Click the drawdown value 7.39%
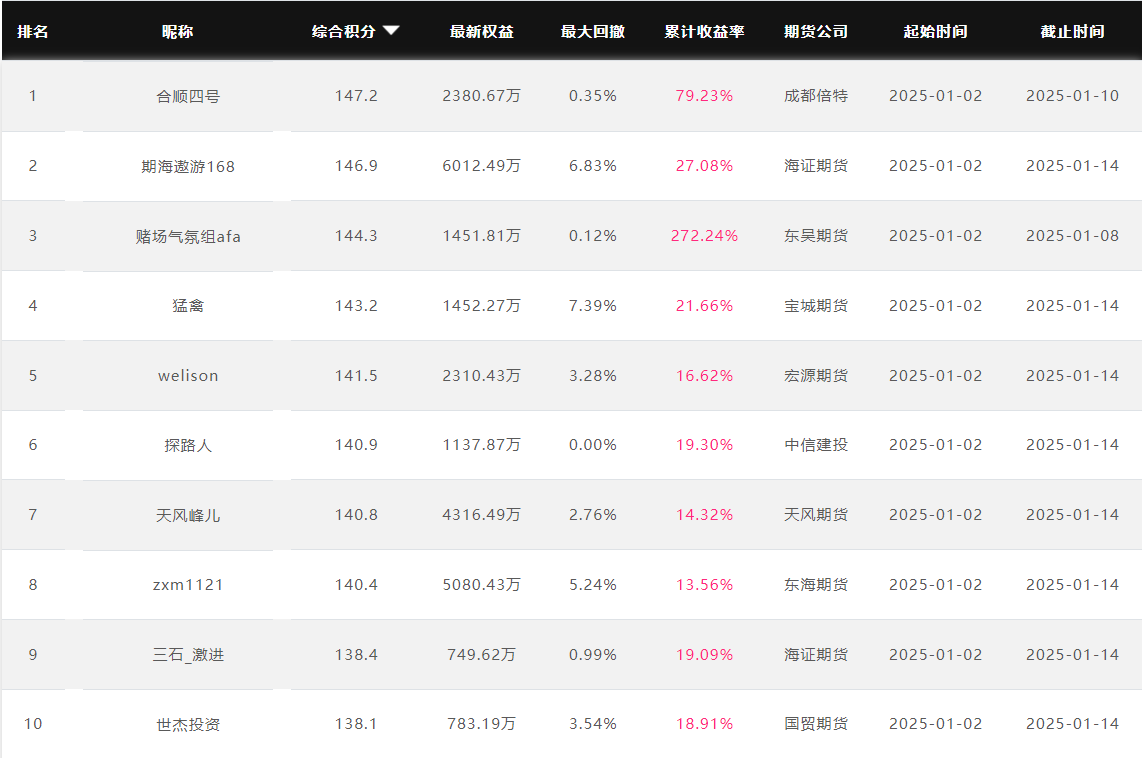 coord(593,306)
